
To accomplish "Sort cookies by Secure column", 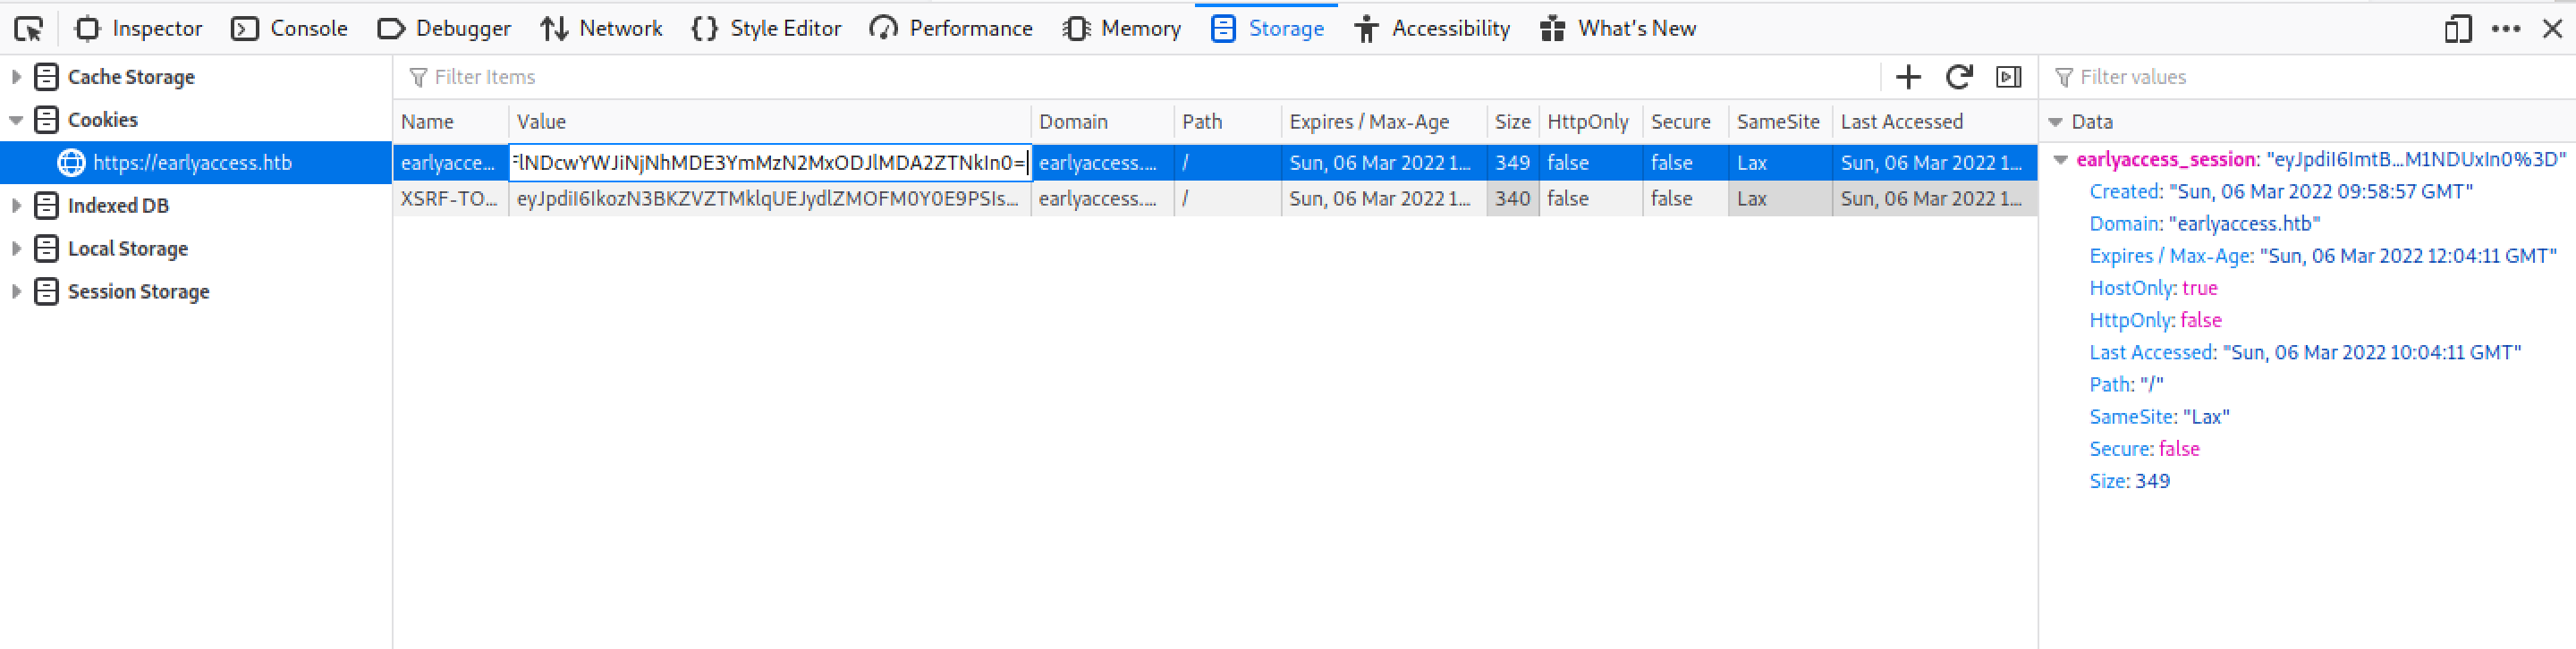I will (x=1686, y=122).
